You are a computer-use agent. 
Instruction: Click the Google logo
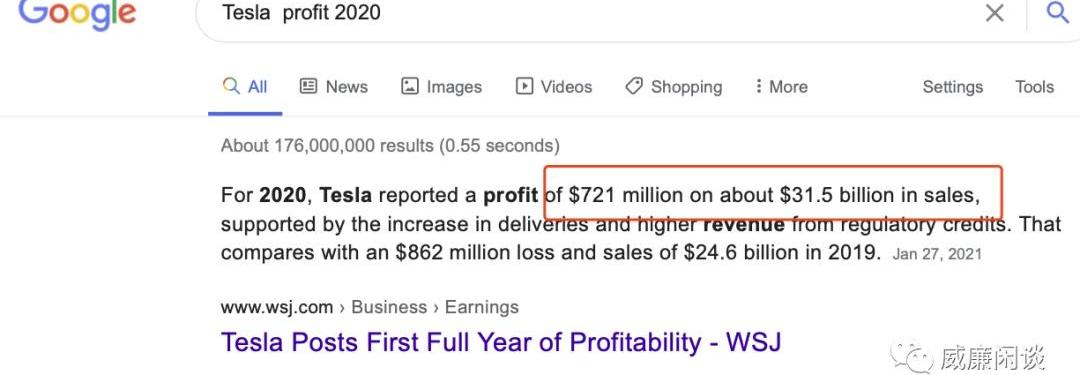tap(77, 14)
